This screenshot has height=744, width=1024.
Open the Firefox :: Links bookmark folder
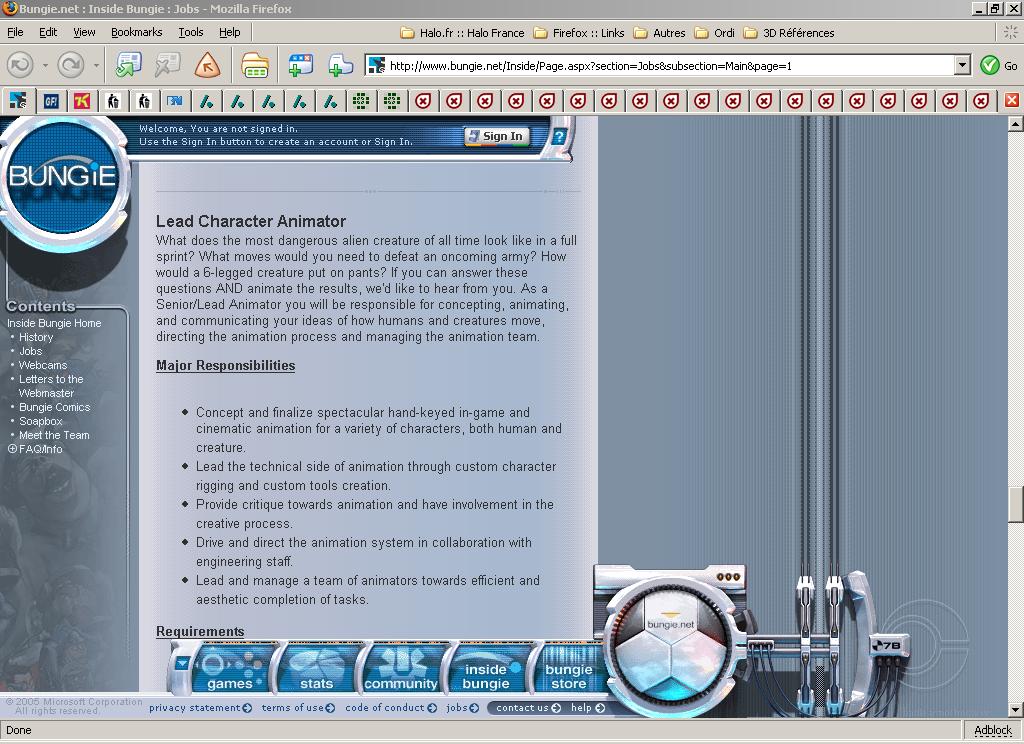(x=579, y=33)
